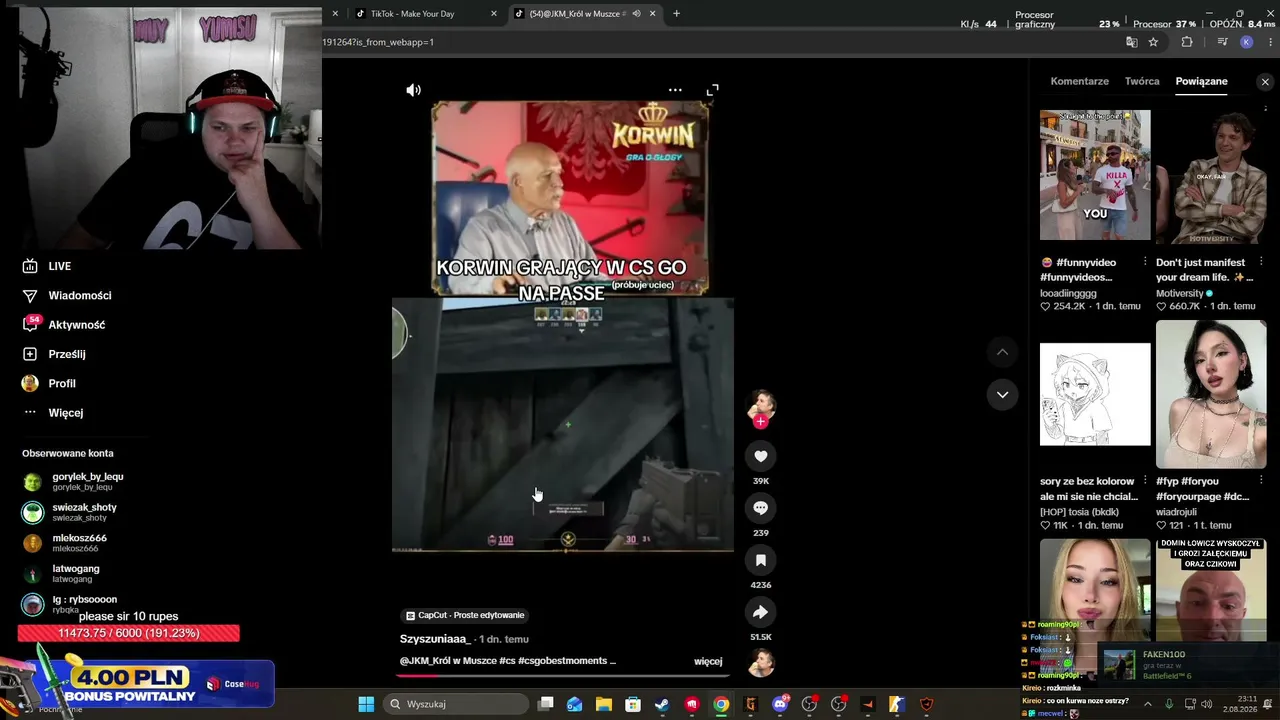1280x720 pixels.
Task: Open the Chrome extensions puzzle icon
Action: pos(1187,42)
